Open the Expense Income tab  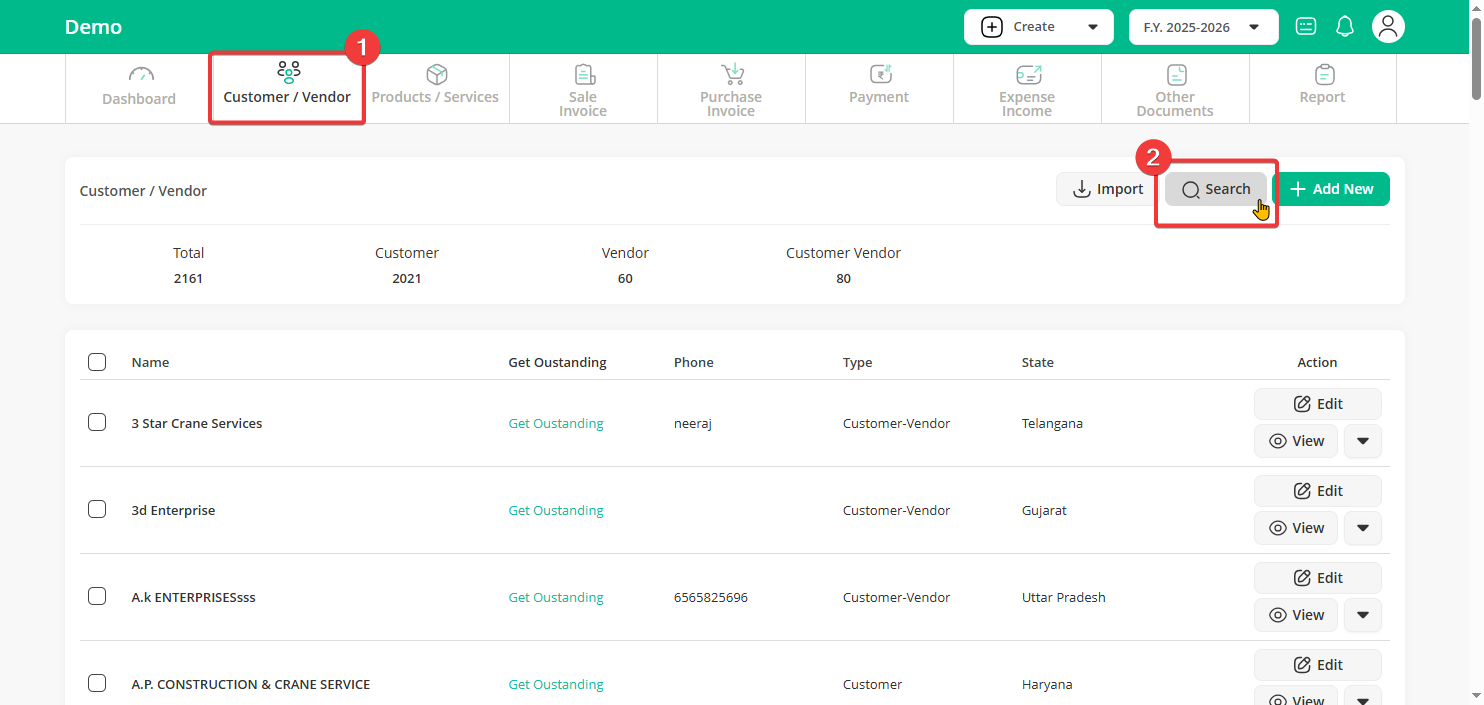(x=1027, y=88)
